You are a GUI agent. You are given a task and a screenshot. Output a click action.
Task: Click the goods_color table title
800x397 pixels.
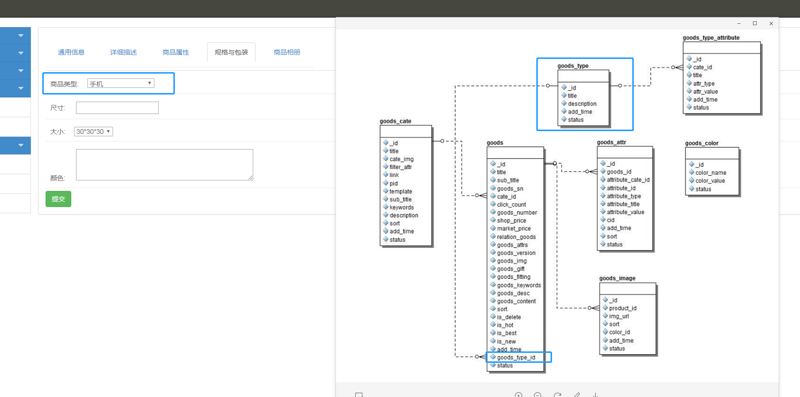click(x=702, y=143)
